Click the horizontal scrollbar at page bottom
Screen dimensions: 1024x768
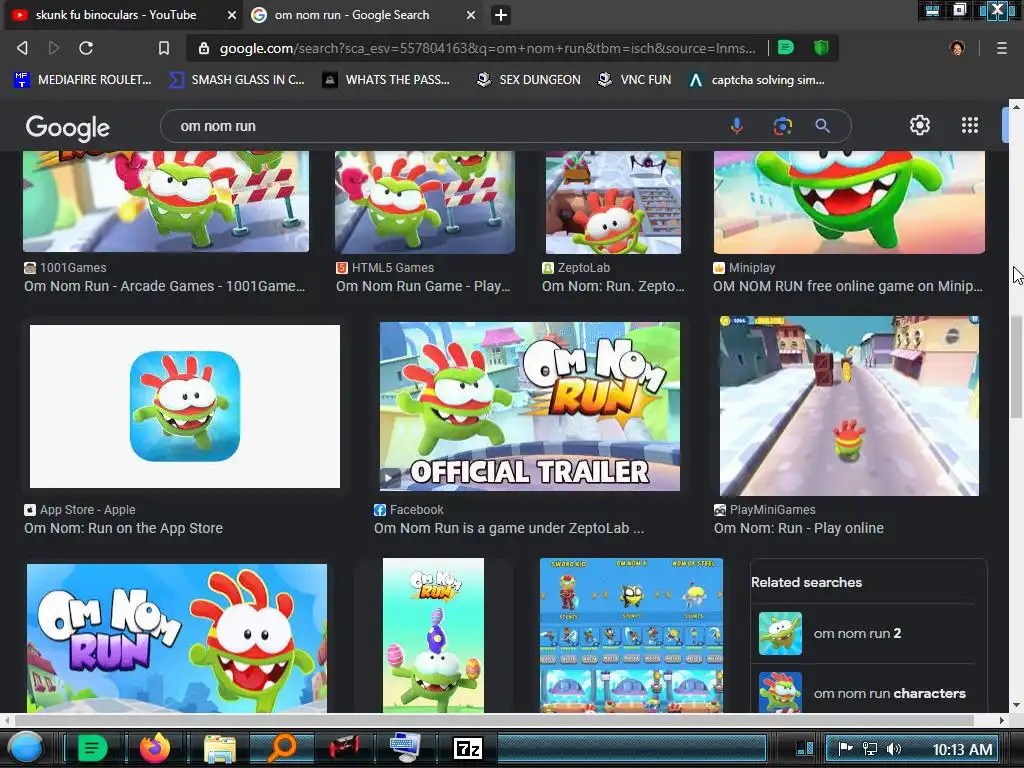(494, 720)
